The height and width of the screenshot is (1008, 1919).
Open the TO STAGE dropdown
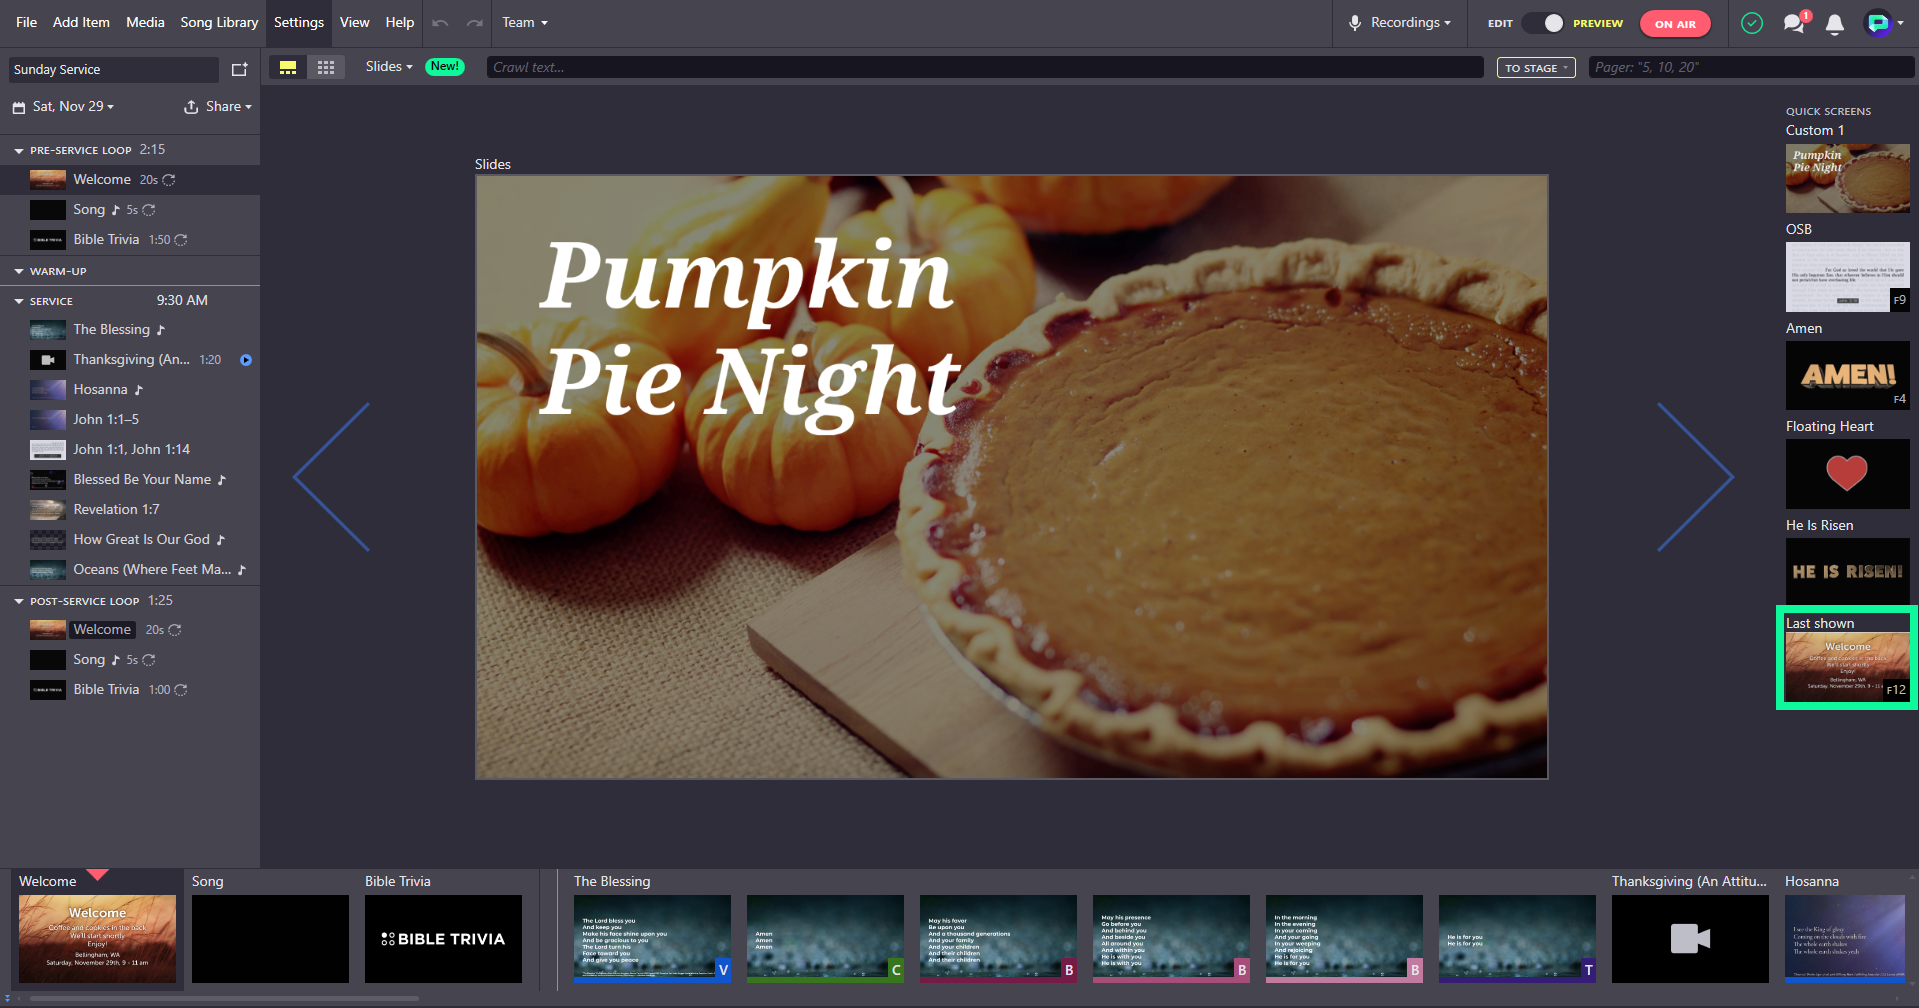pos(1536,68)
